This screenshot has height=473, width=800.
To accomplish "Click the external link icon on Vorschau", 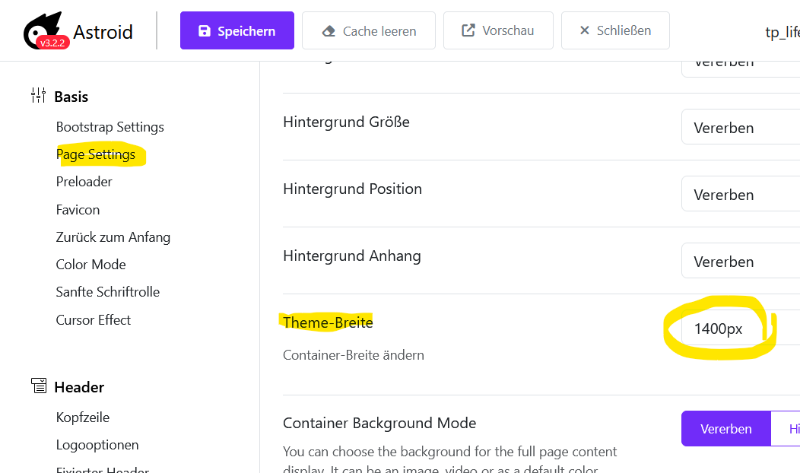I will click(x=468, y=30).
